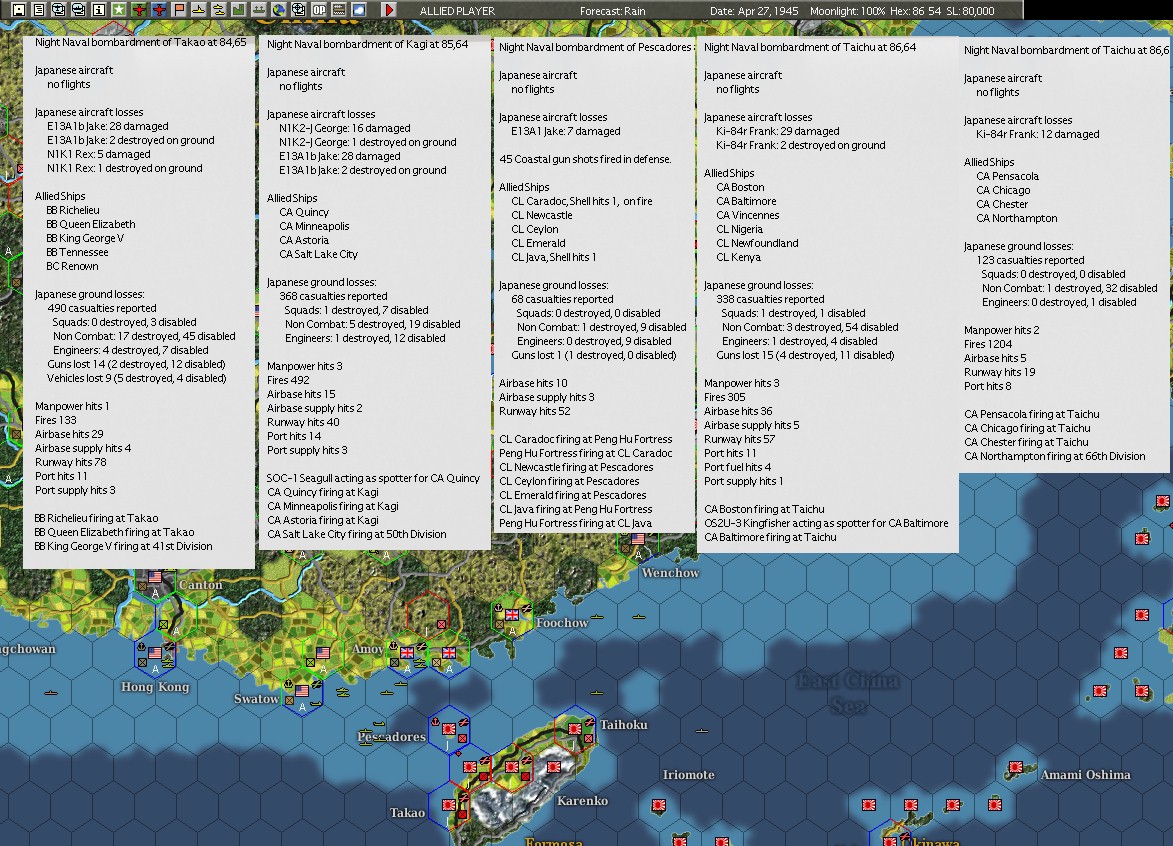
Task: Open the document list icon in toolbar
Action: [38, 10]
